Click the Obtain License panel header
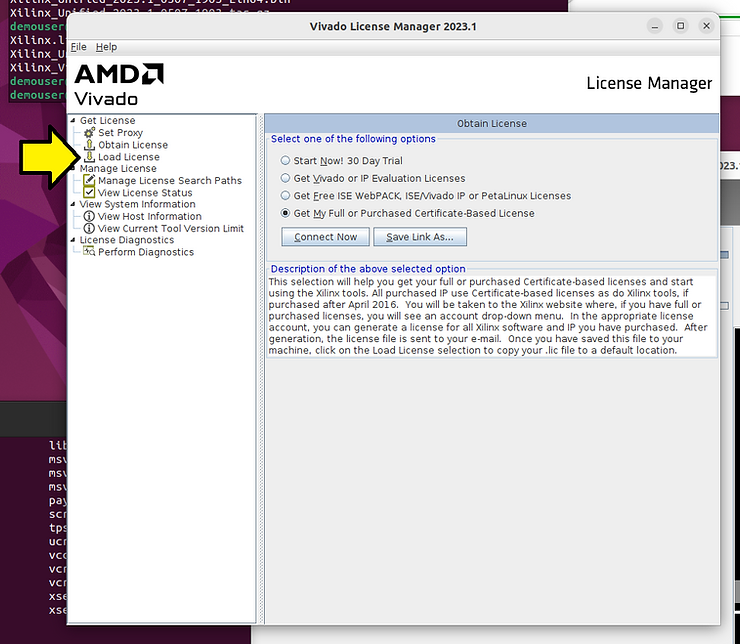The image size is (740, 644). tap(491, 123)
